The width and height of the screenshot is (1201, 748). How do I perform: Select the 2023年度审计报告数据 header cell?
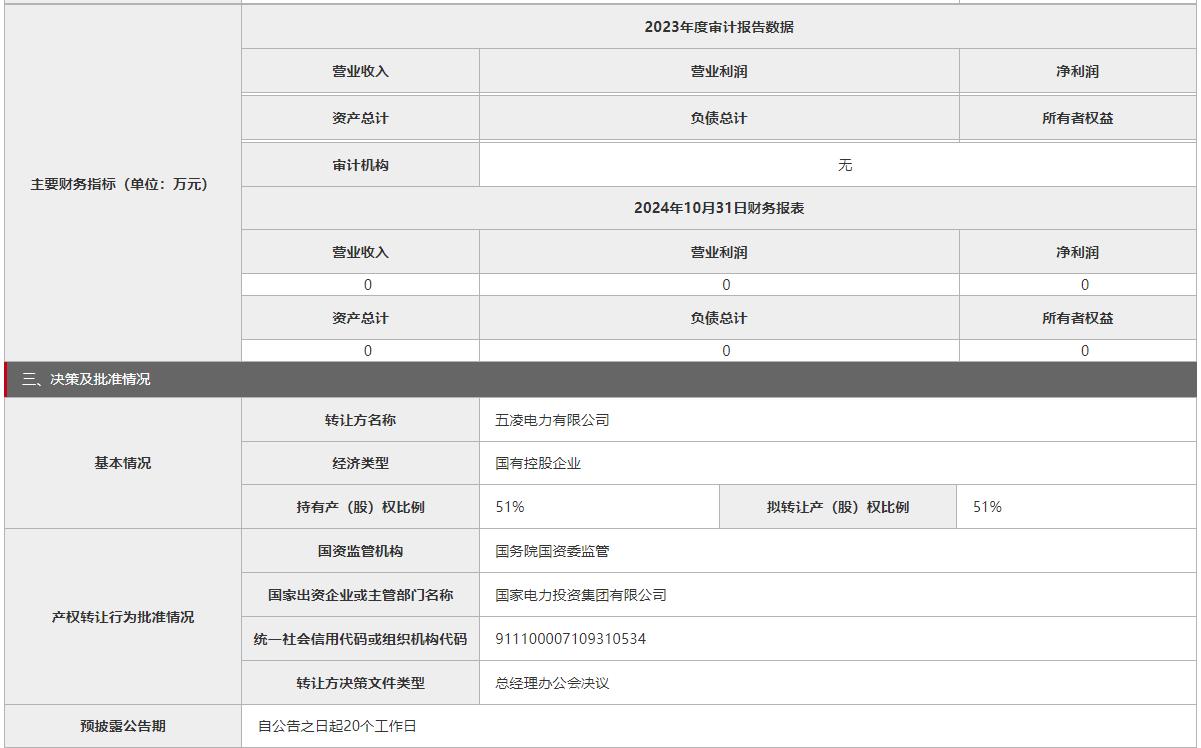point(718,27)
